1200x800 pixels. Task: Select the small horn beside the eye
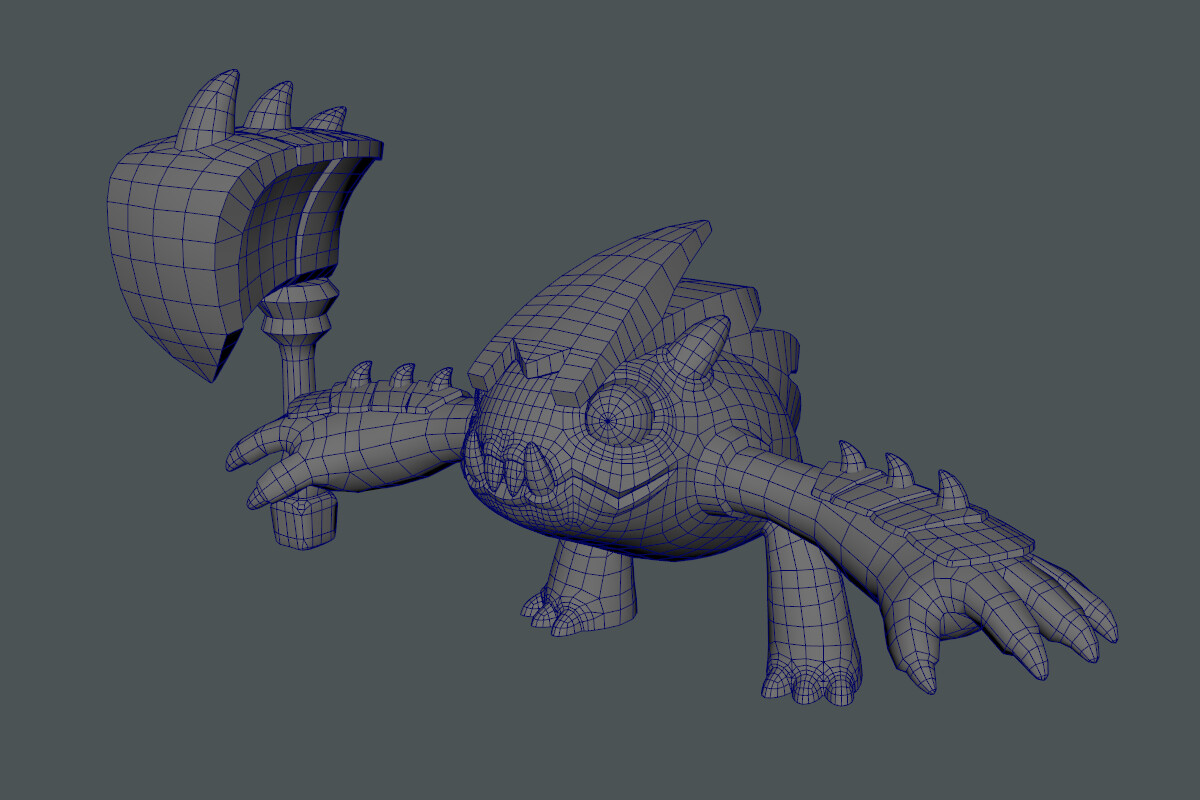(x=698, y=350)
